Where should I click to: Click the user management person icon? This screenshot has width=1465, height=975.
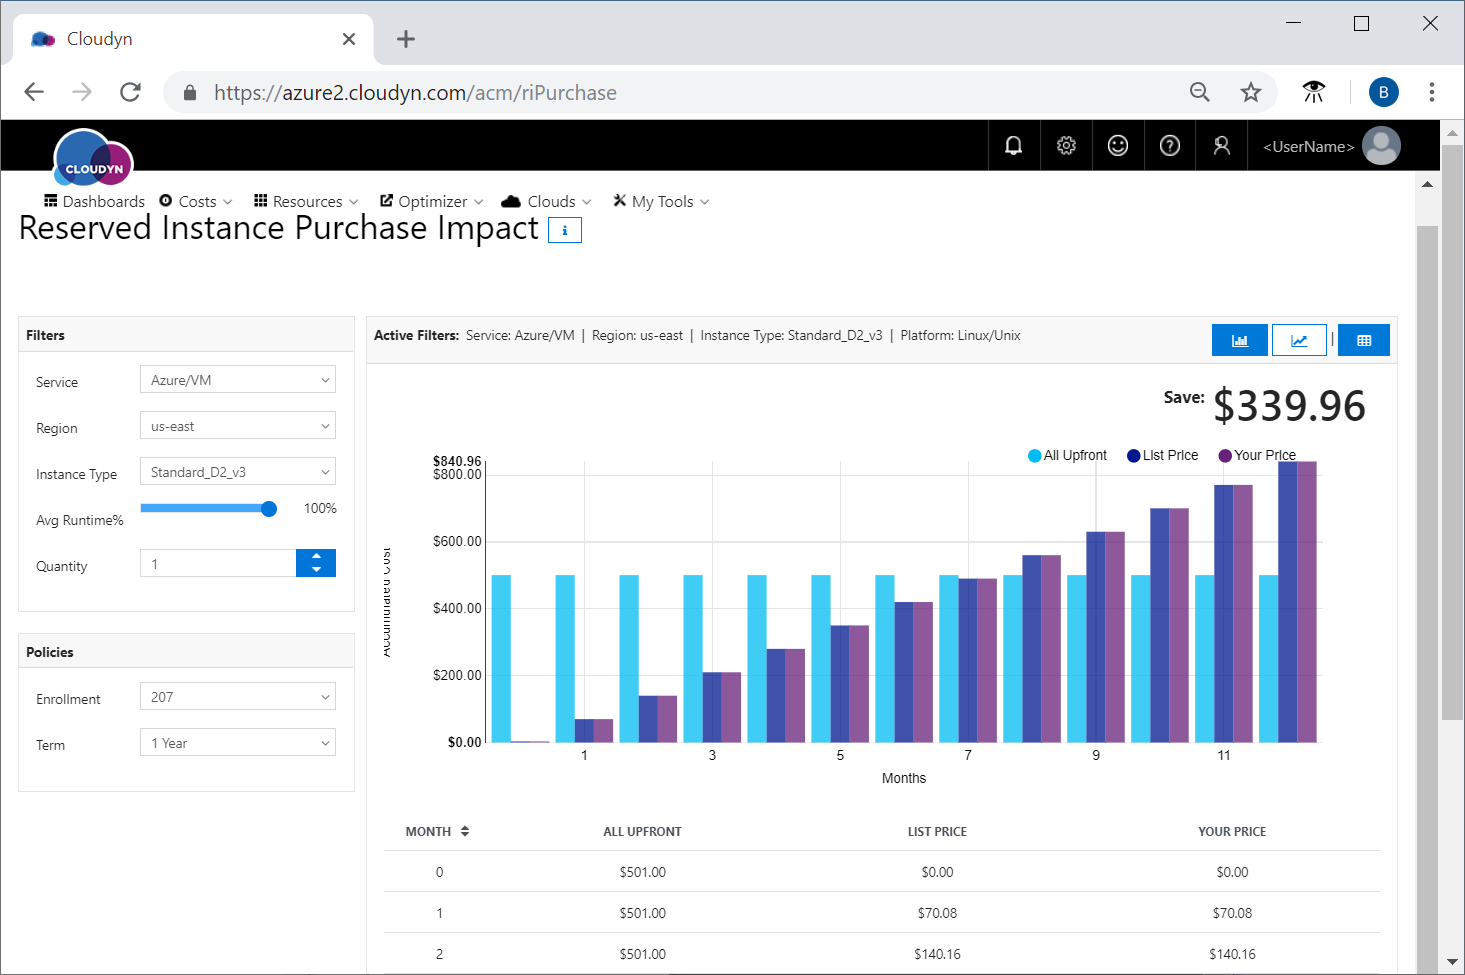(x=1222, y=146)
